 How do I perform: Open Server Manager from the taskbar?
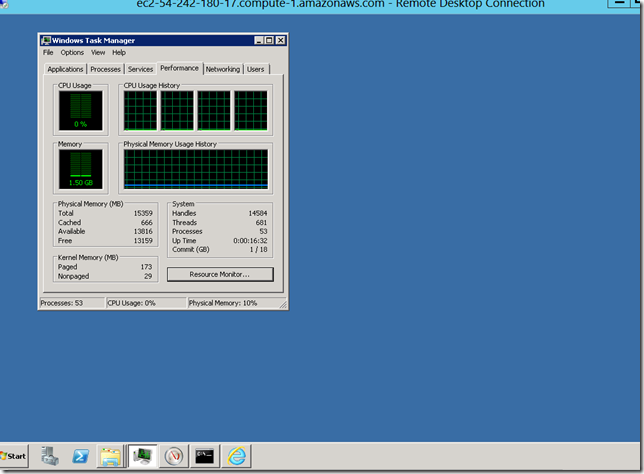tap(49, 457)
